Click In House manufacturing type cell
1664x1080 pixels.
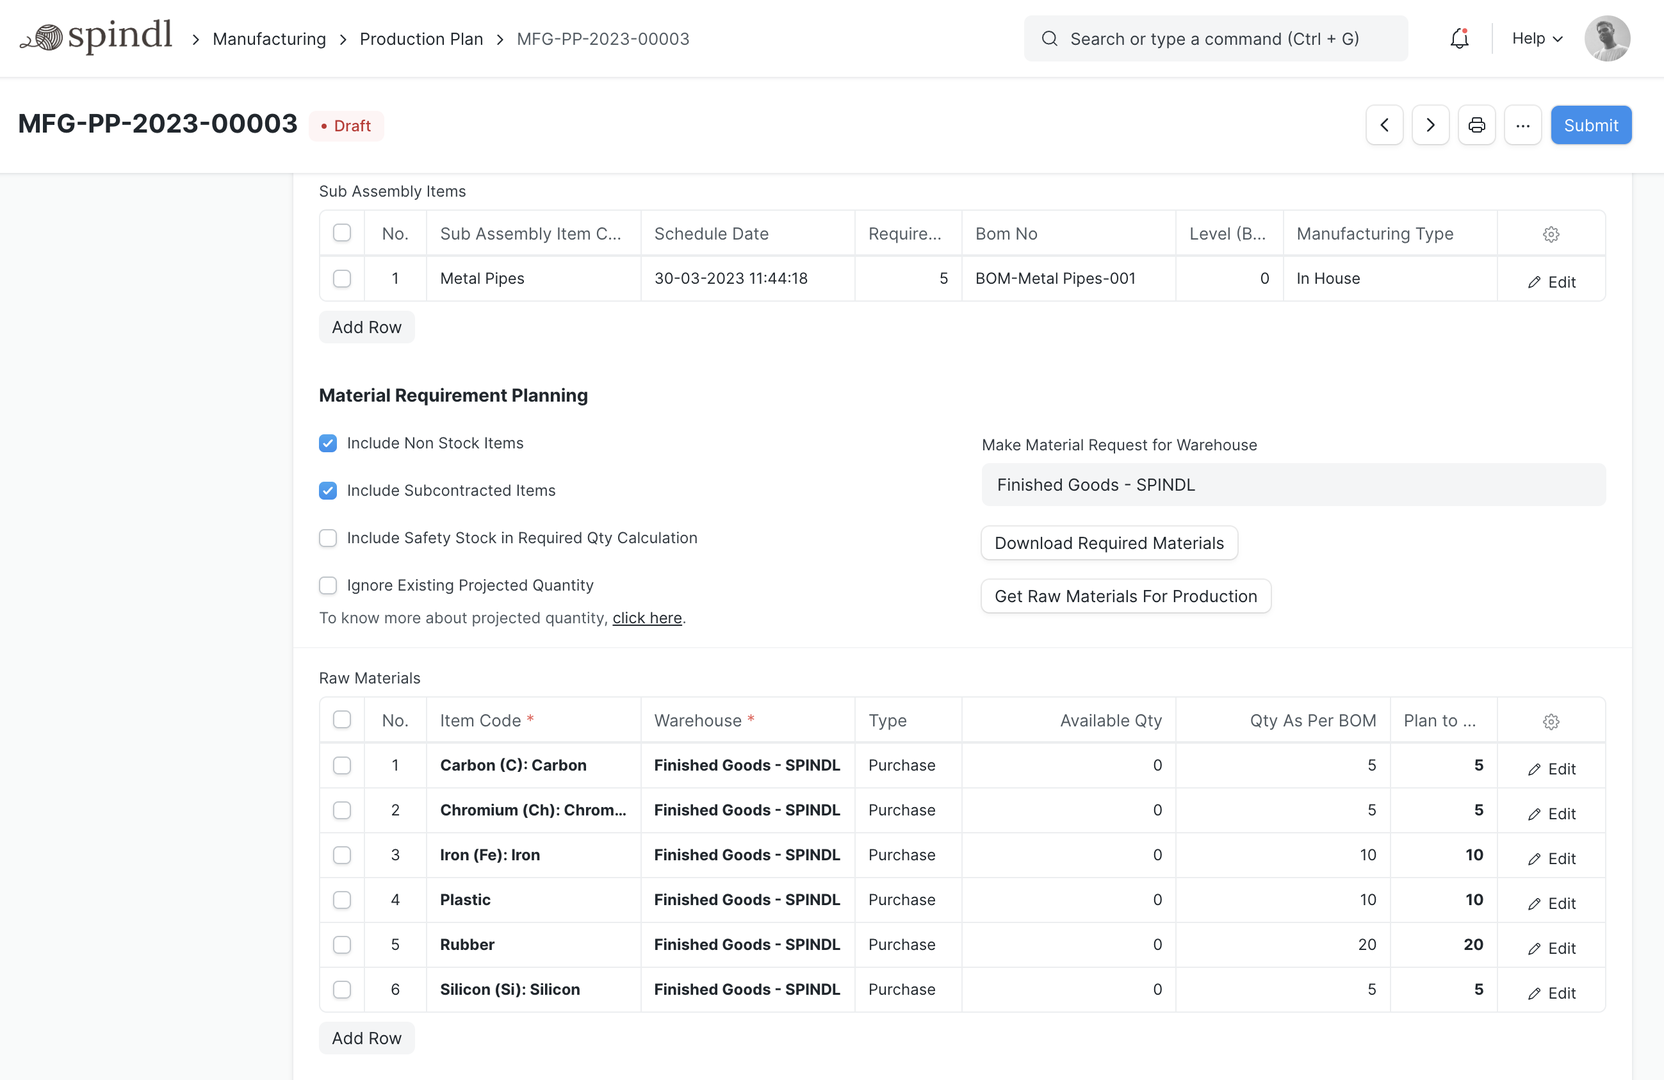point(1389,278)
